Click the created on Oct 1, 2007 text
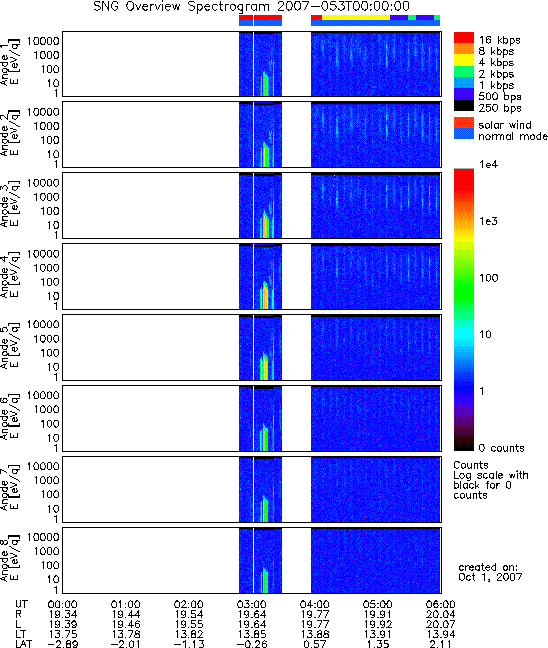 (x=490, y=572)
